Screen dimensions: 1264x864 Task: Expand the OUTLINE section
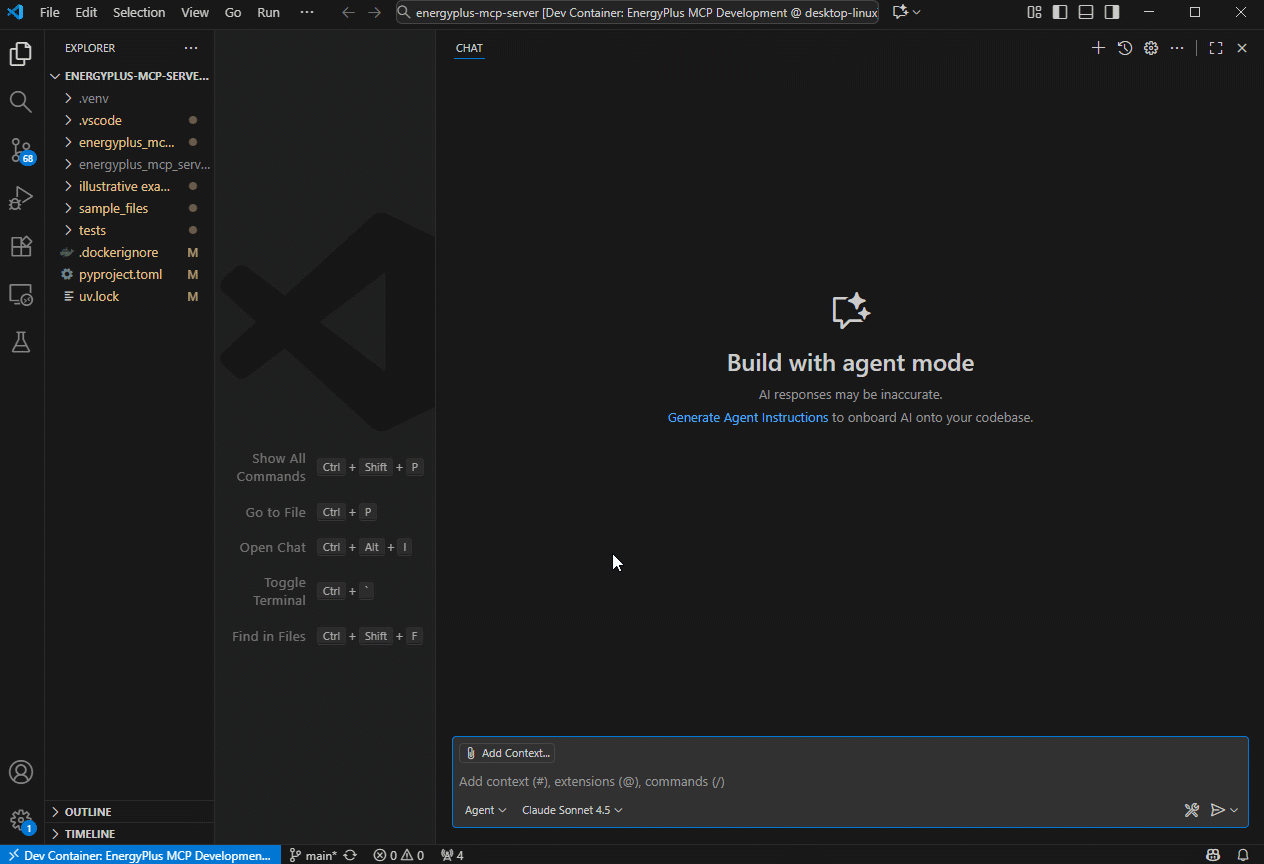pyautogui.click(x=88, y=812)
